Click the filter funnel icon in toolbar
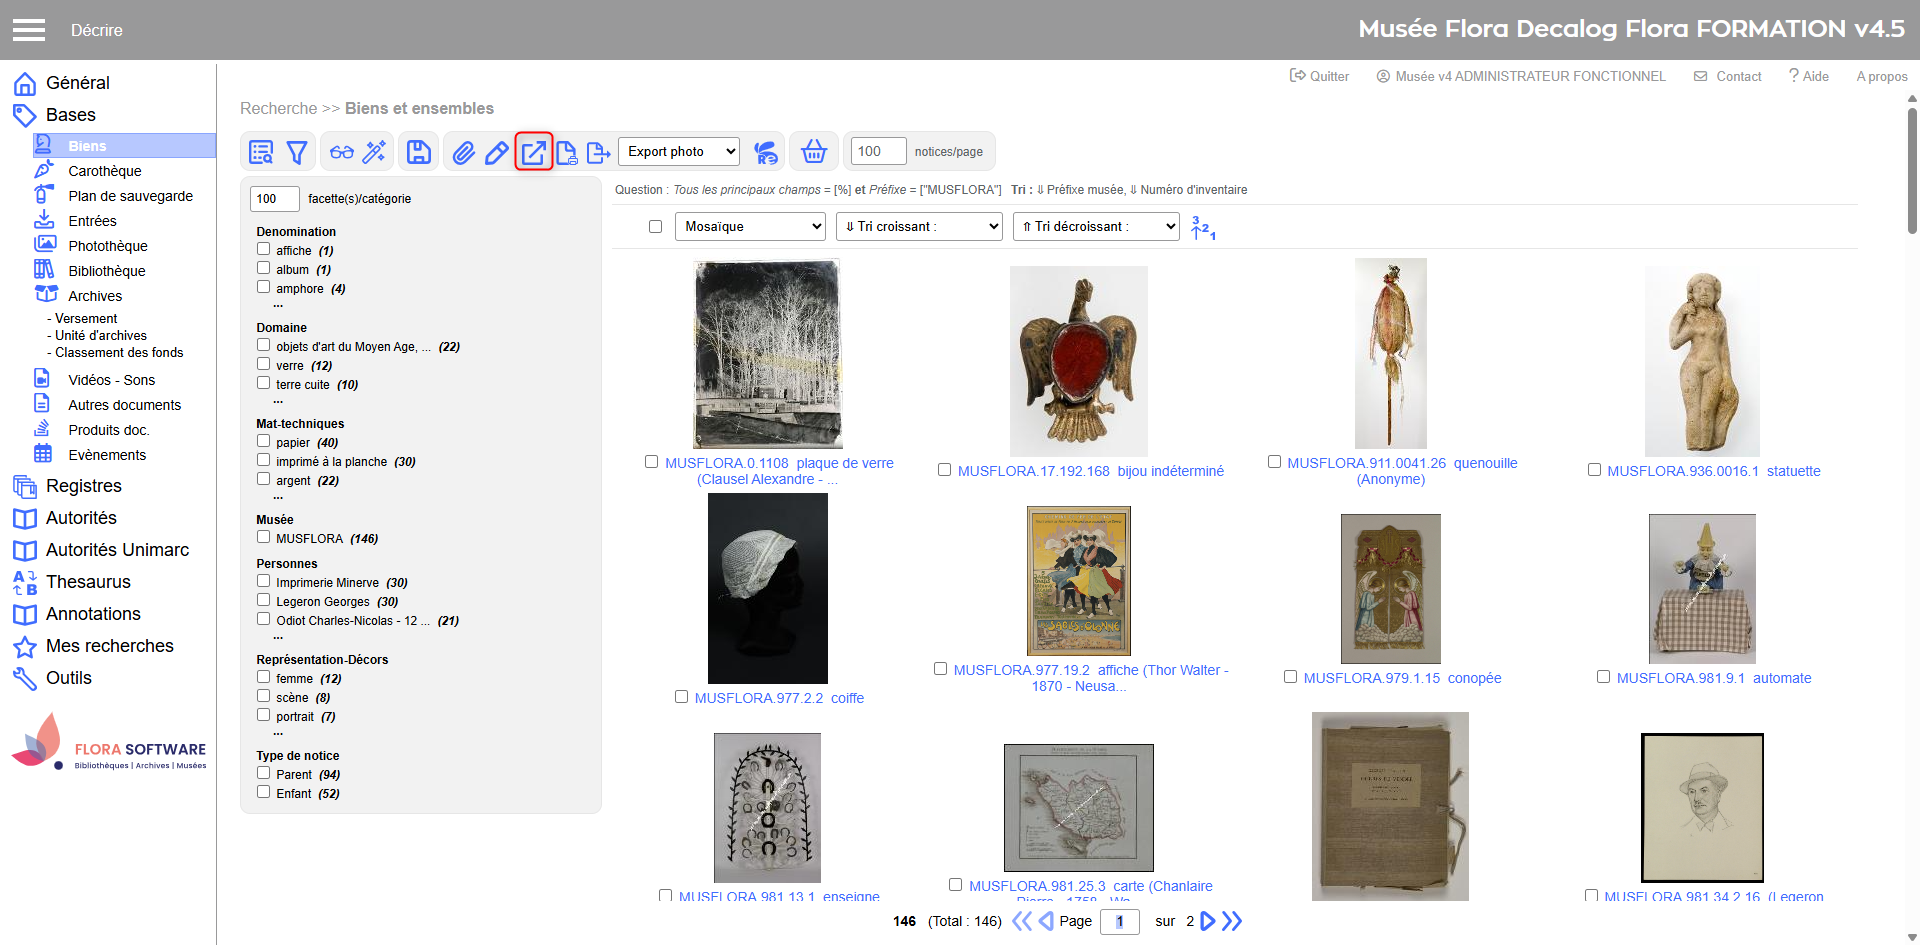The width and height of the screenshot is (1920, 945). pos(297,152)
